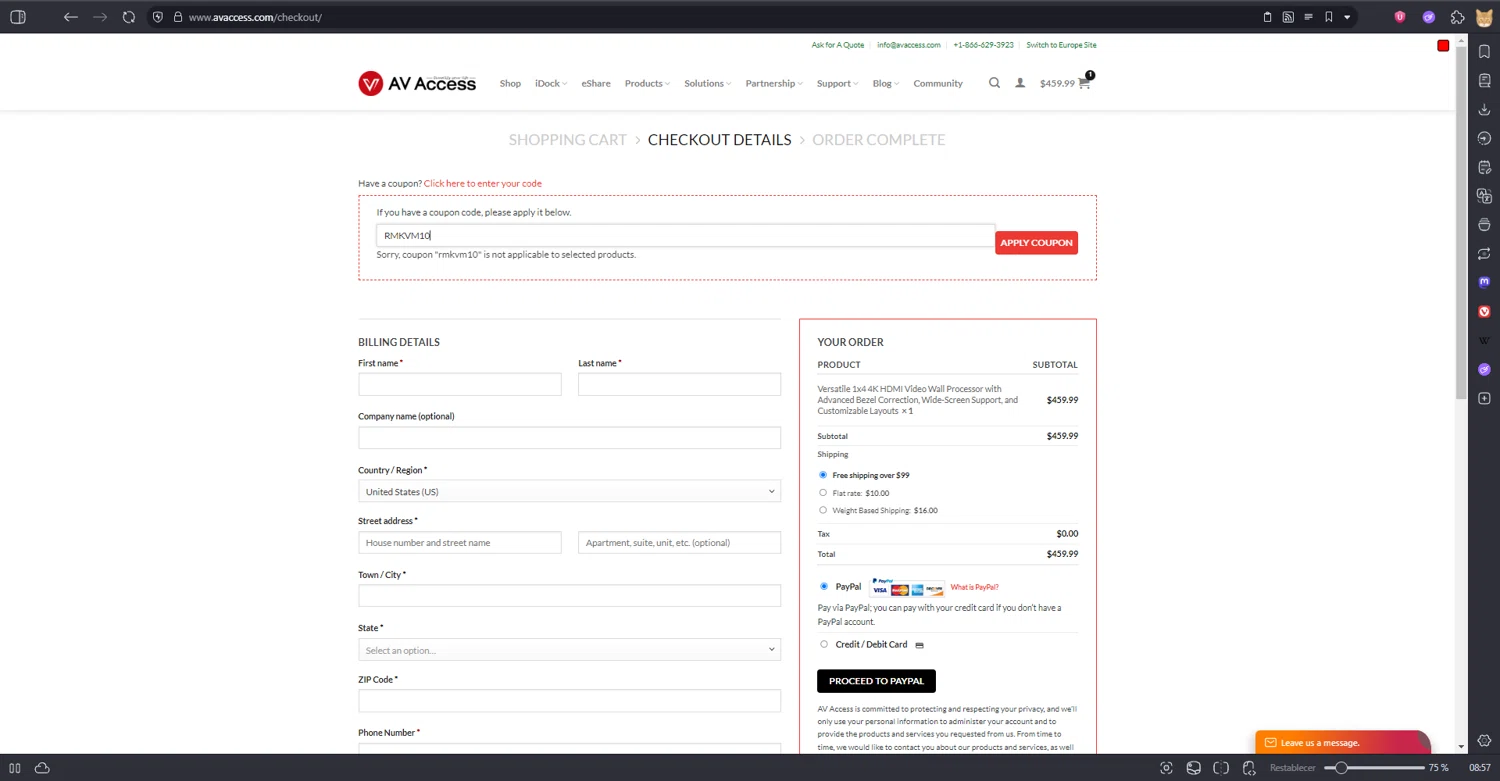Open 'Leave us a message' chat widget
The width and height of the screenshot is (1500, 781).
point(1342,742)
